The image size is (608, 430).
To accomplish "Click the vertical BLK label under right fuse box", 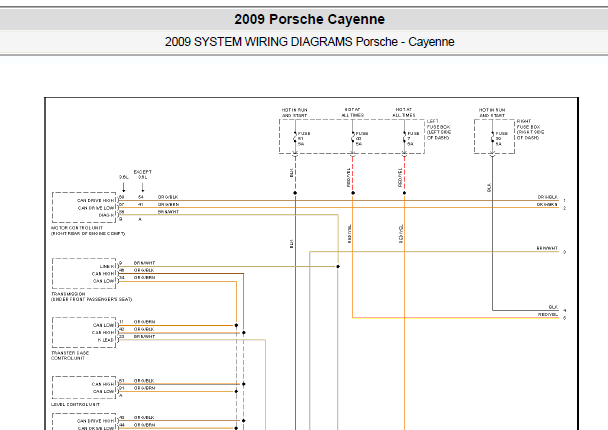I will (489, 187).
